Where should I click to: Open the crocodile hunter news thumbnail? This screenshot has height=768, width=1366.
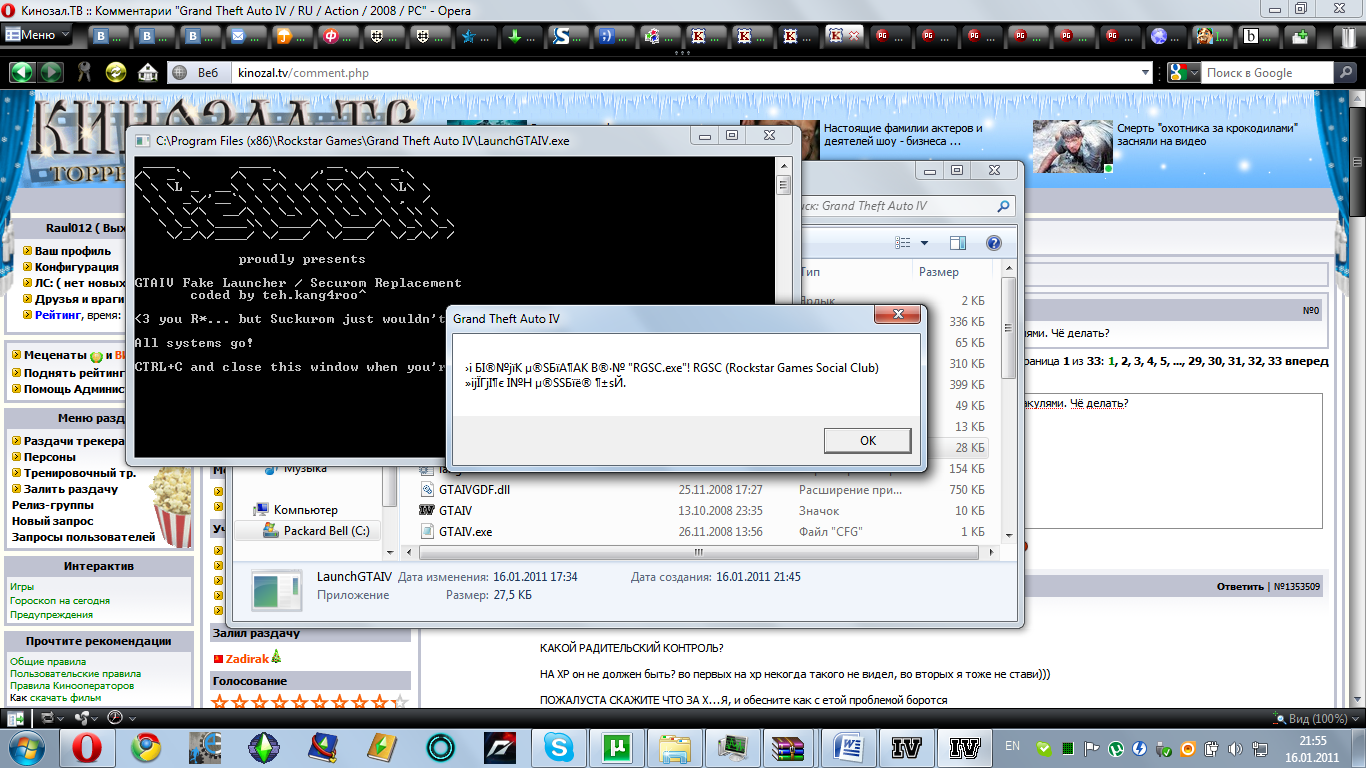[x=1072, y=147]
